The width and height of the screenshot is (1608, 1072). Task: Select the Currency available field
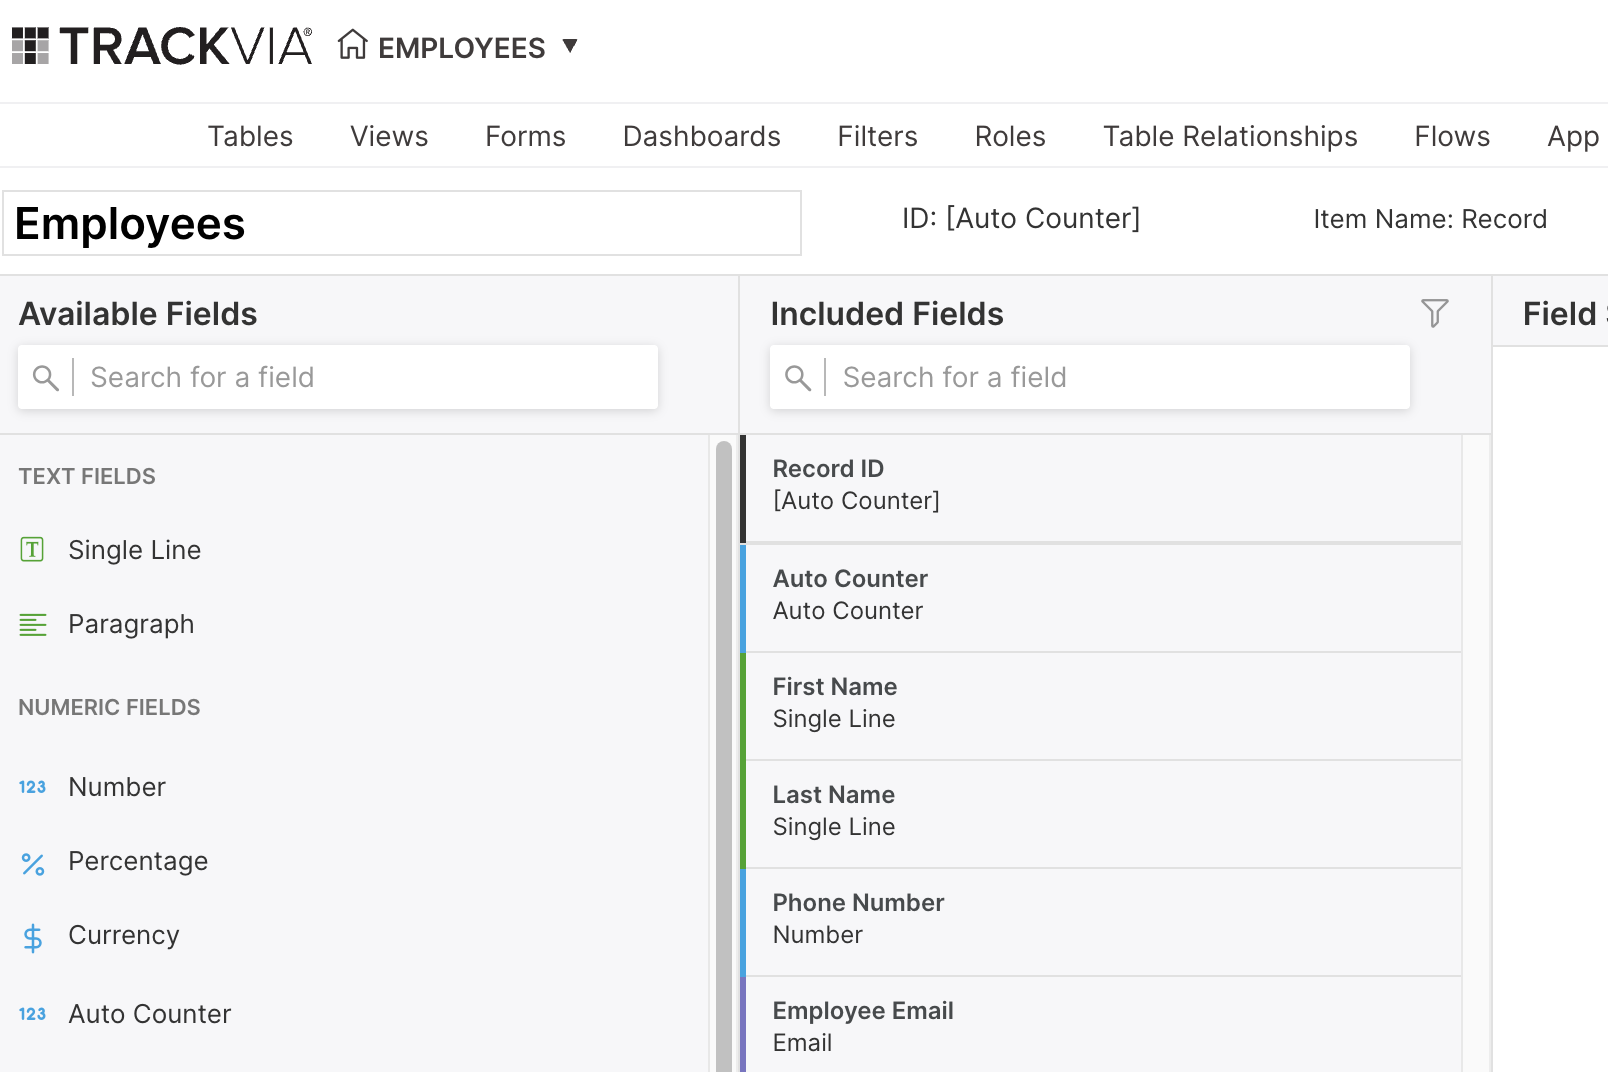click(124, 935)
